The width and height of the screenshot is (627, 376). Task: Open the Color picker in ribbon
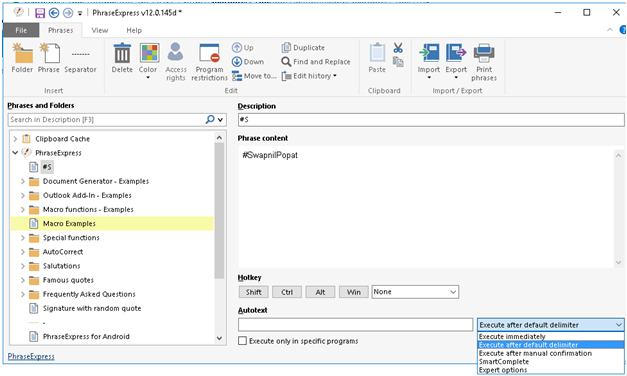point(149,61)
